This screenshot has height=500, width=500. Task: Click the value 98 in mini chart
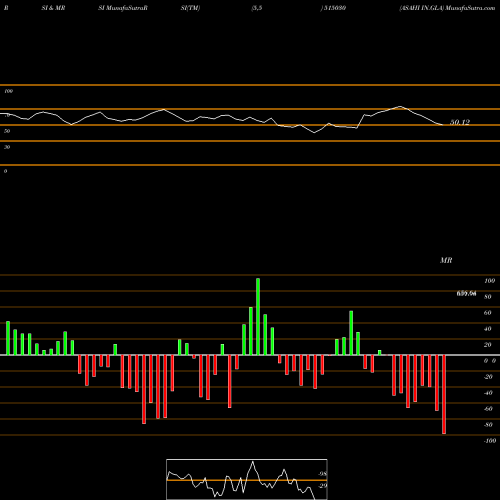(322, 474)
